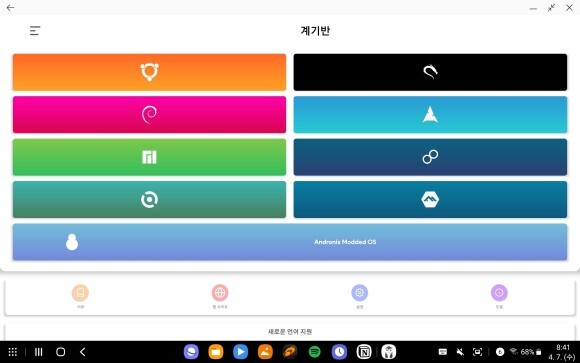The image size is (580, 363).
Task: Open the '새로운 언어 지원' card
Action: (290, 332)
